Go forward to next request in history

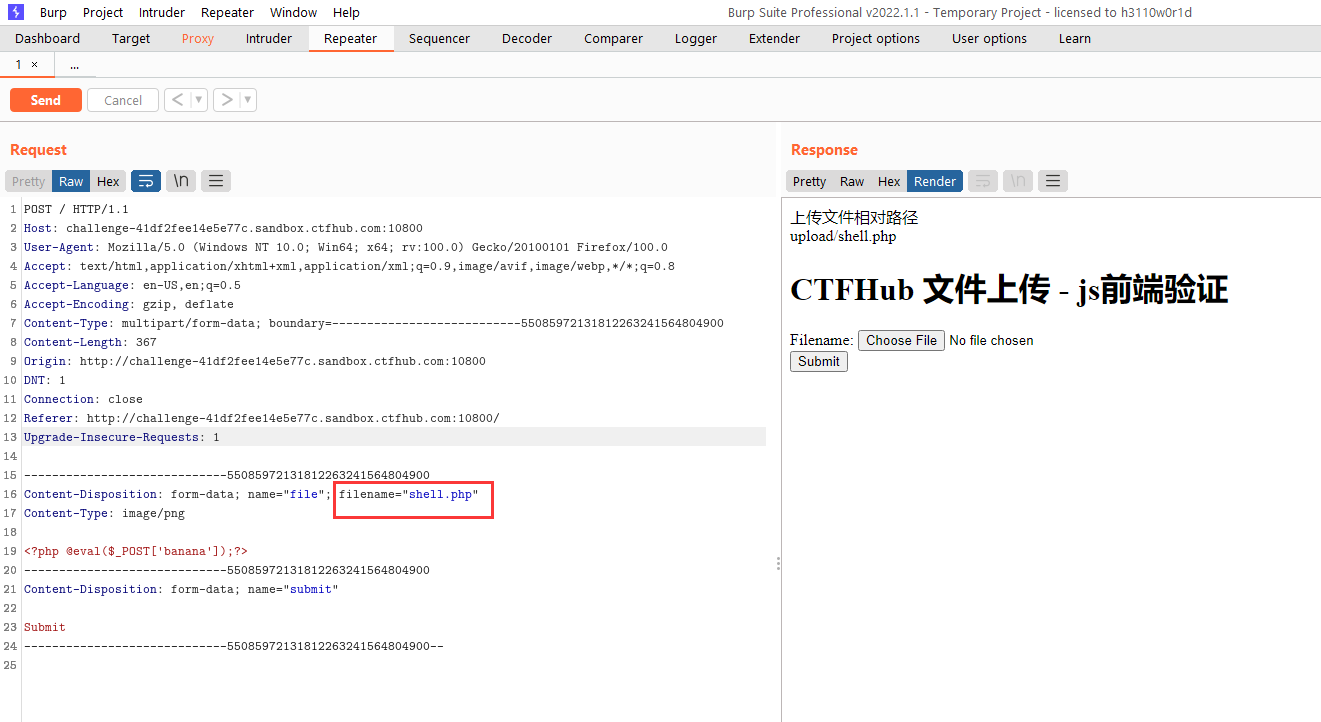pyautogui.click(x=227, y=100)
